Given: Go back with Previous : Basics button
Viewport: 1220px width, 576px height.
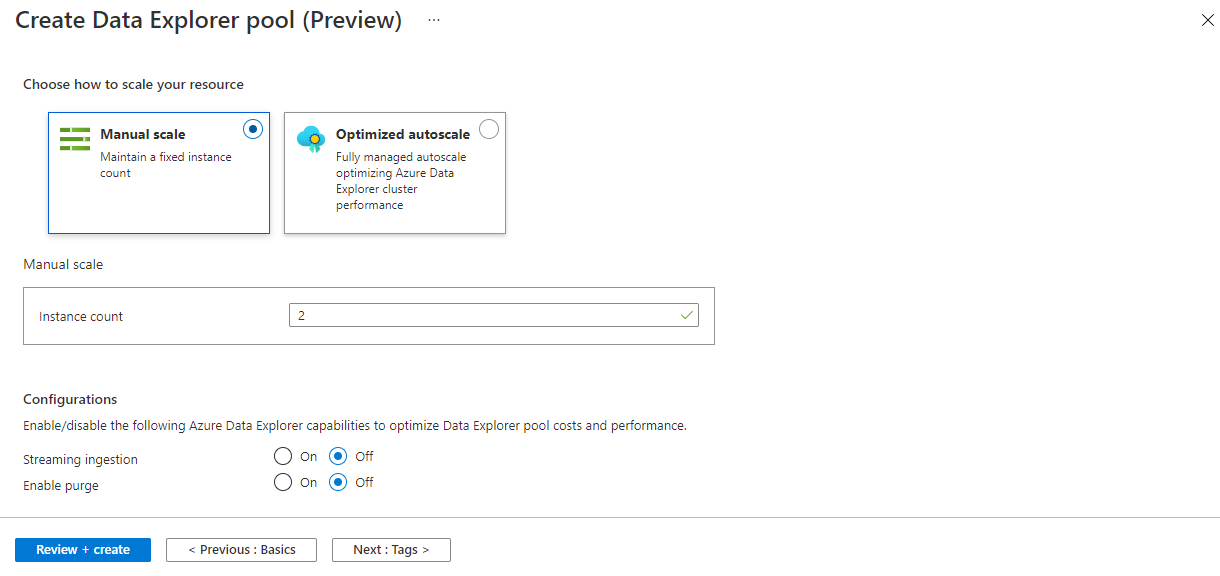Looking at the screenshot, I should [x=241, y=550].
